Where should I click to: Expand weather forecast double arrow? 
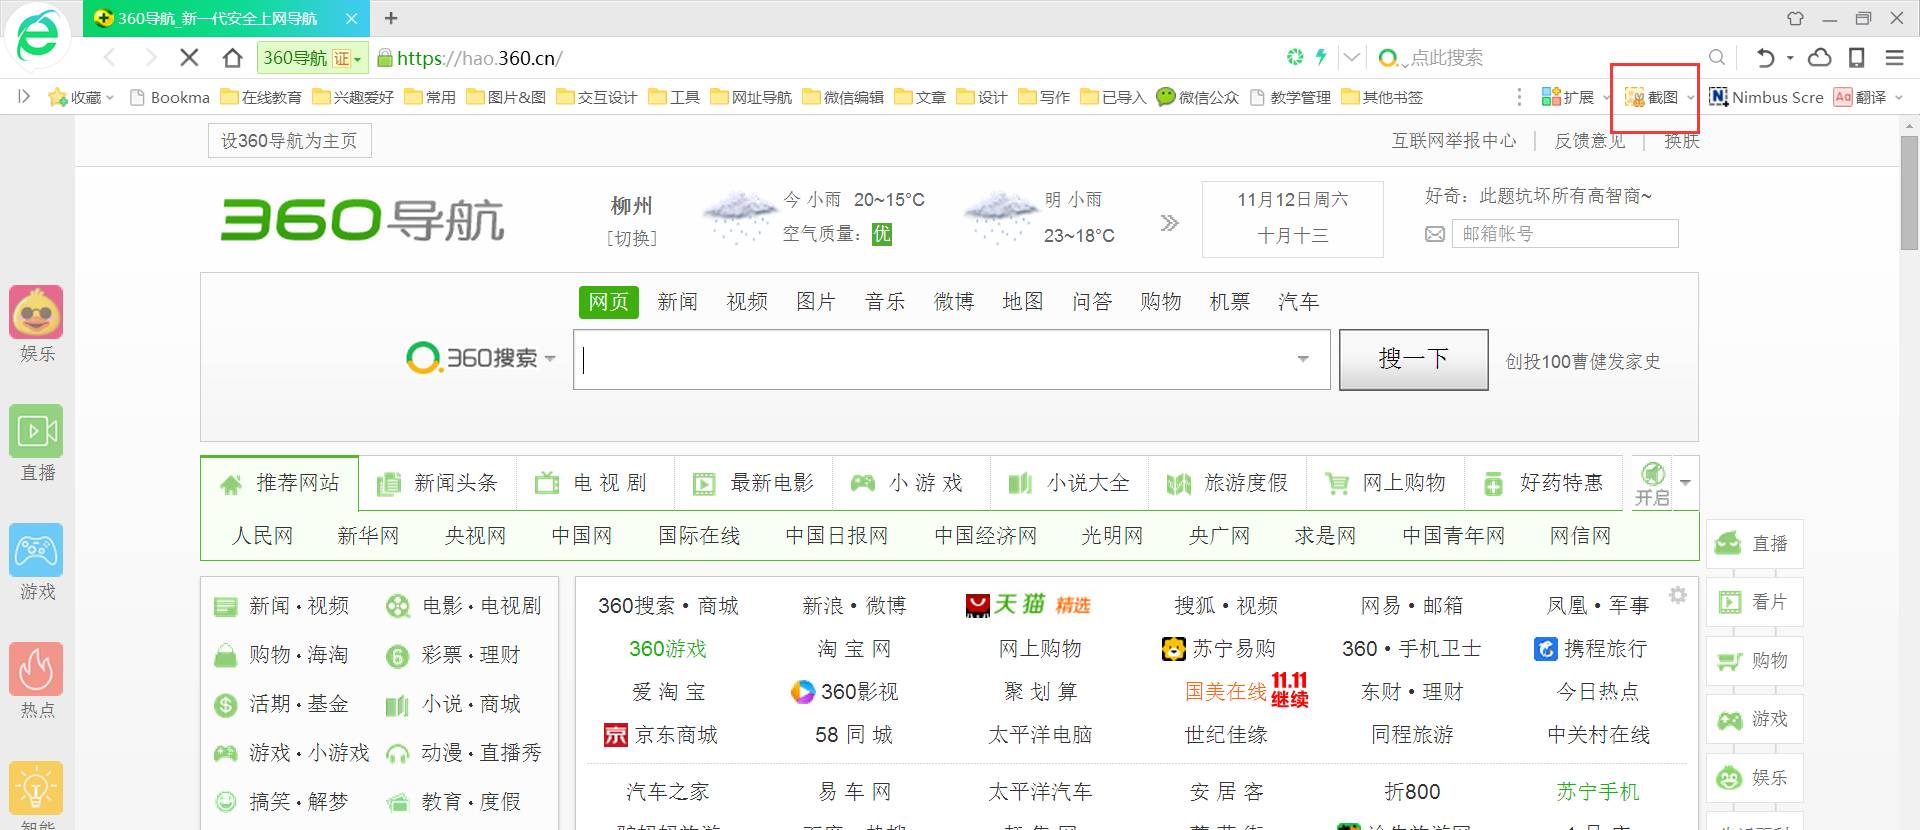(1169, 222)
